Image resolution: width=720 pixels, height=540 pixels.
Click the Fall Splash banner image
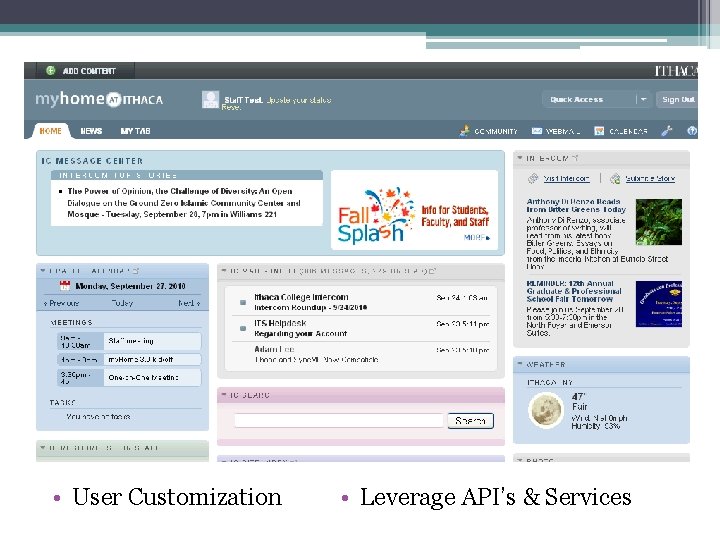click(414, 210)
